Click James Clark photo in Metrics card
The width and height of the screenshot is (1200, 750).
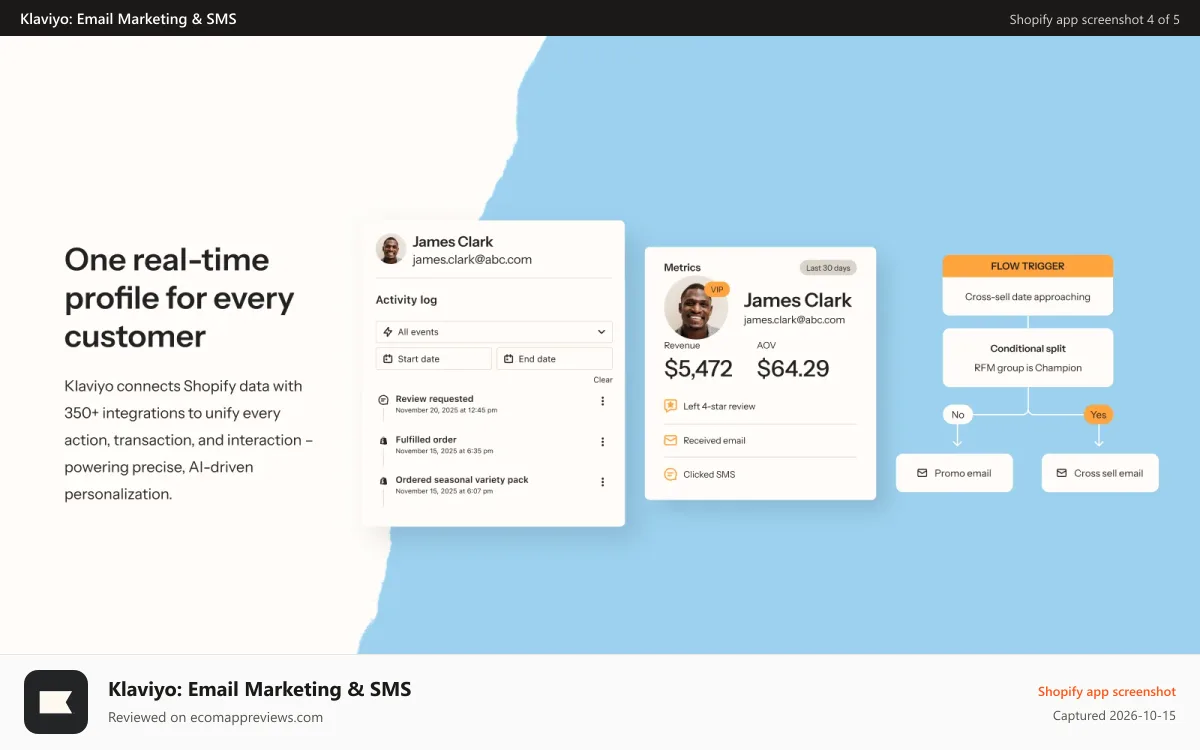tap(696, 307)
